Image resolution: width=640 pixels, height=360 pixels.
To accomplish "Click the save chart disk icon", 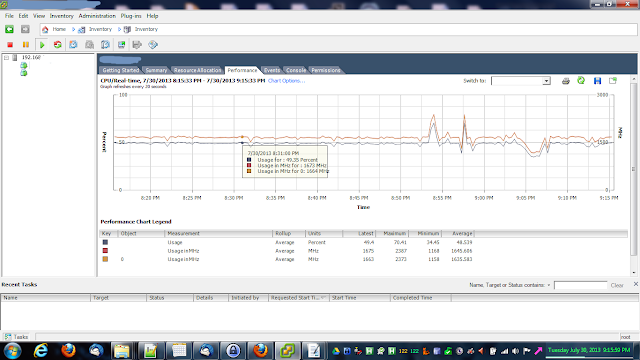I will [597, 81].
